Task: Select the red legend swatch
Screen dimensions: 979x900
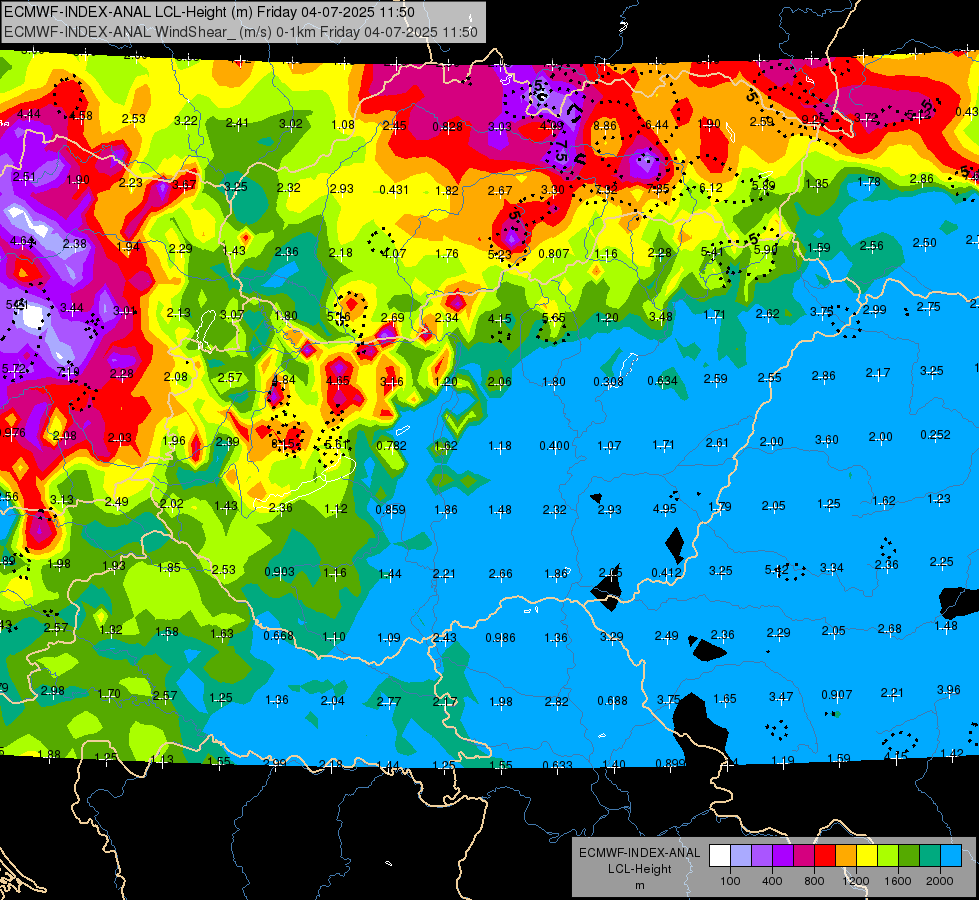Action: click(825, 856)
